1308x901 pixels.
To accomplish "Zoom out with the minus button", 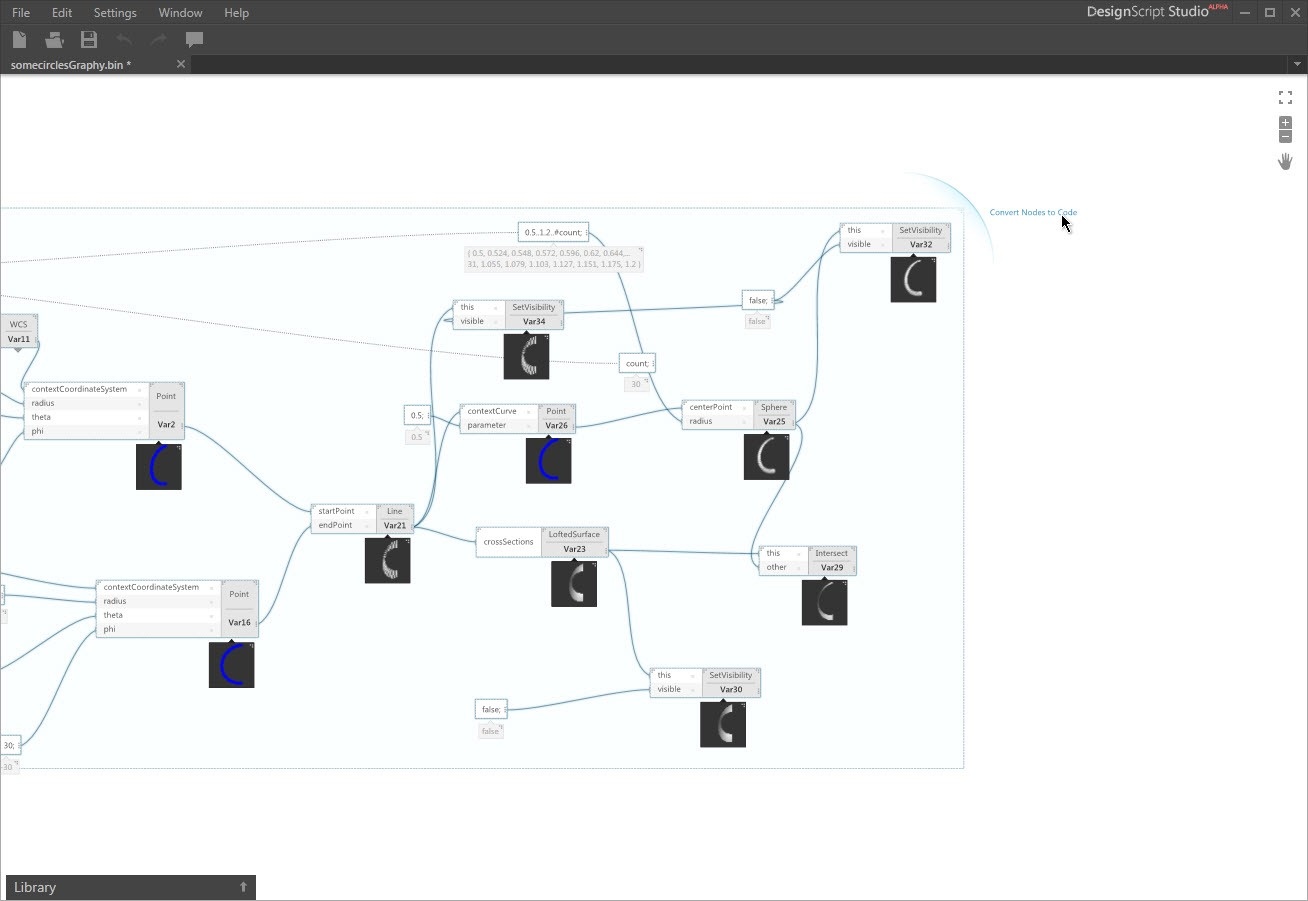I will (x=1285, y=137).
